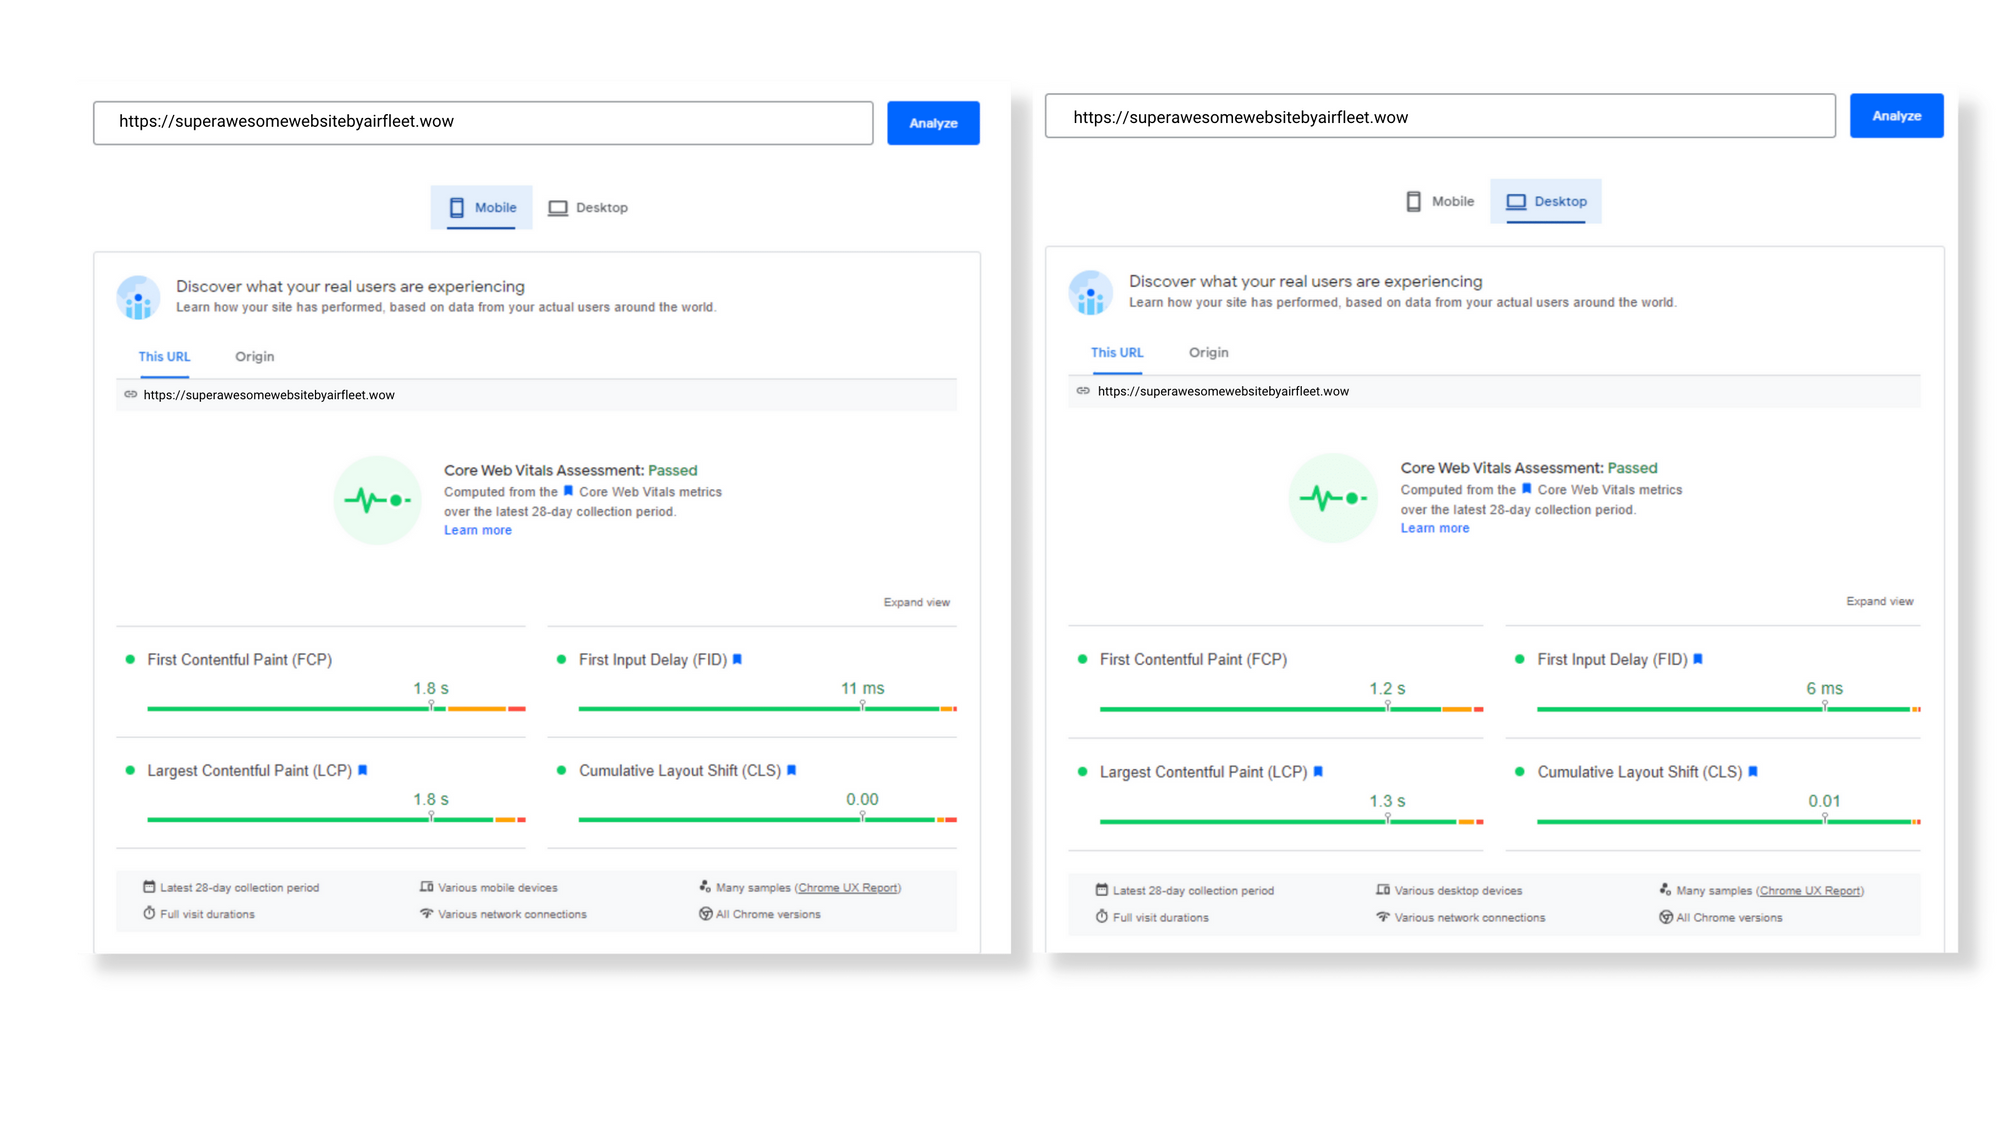The image size is (2000, 1125).
Task: Switch to the Desktop tab in left panel
Action: click(x=589, y=208)
